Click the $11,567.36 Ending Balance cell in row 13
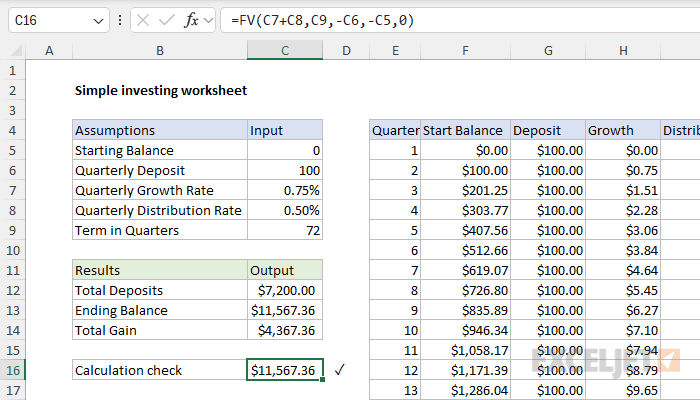This screenshot has height=400, width=700. tap(285, 310)
